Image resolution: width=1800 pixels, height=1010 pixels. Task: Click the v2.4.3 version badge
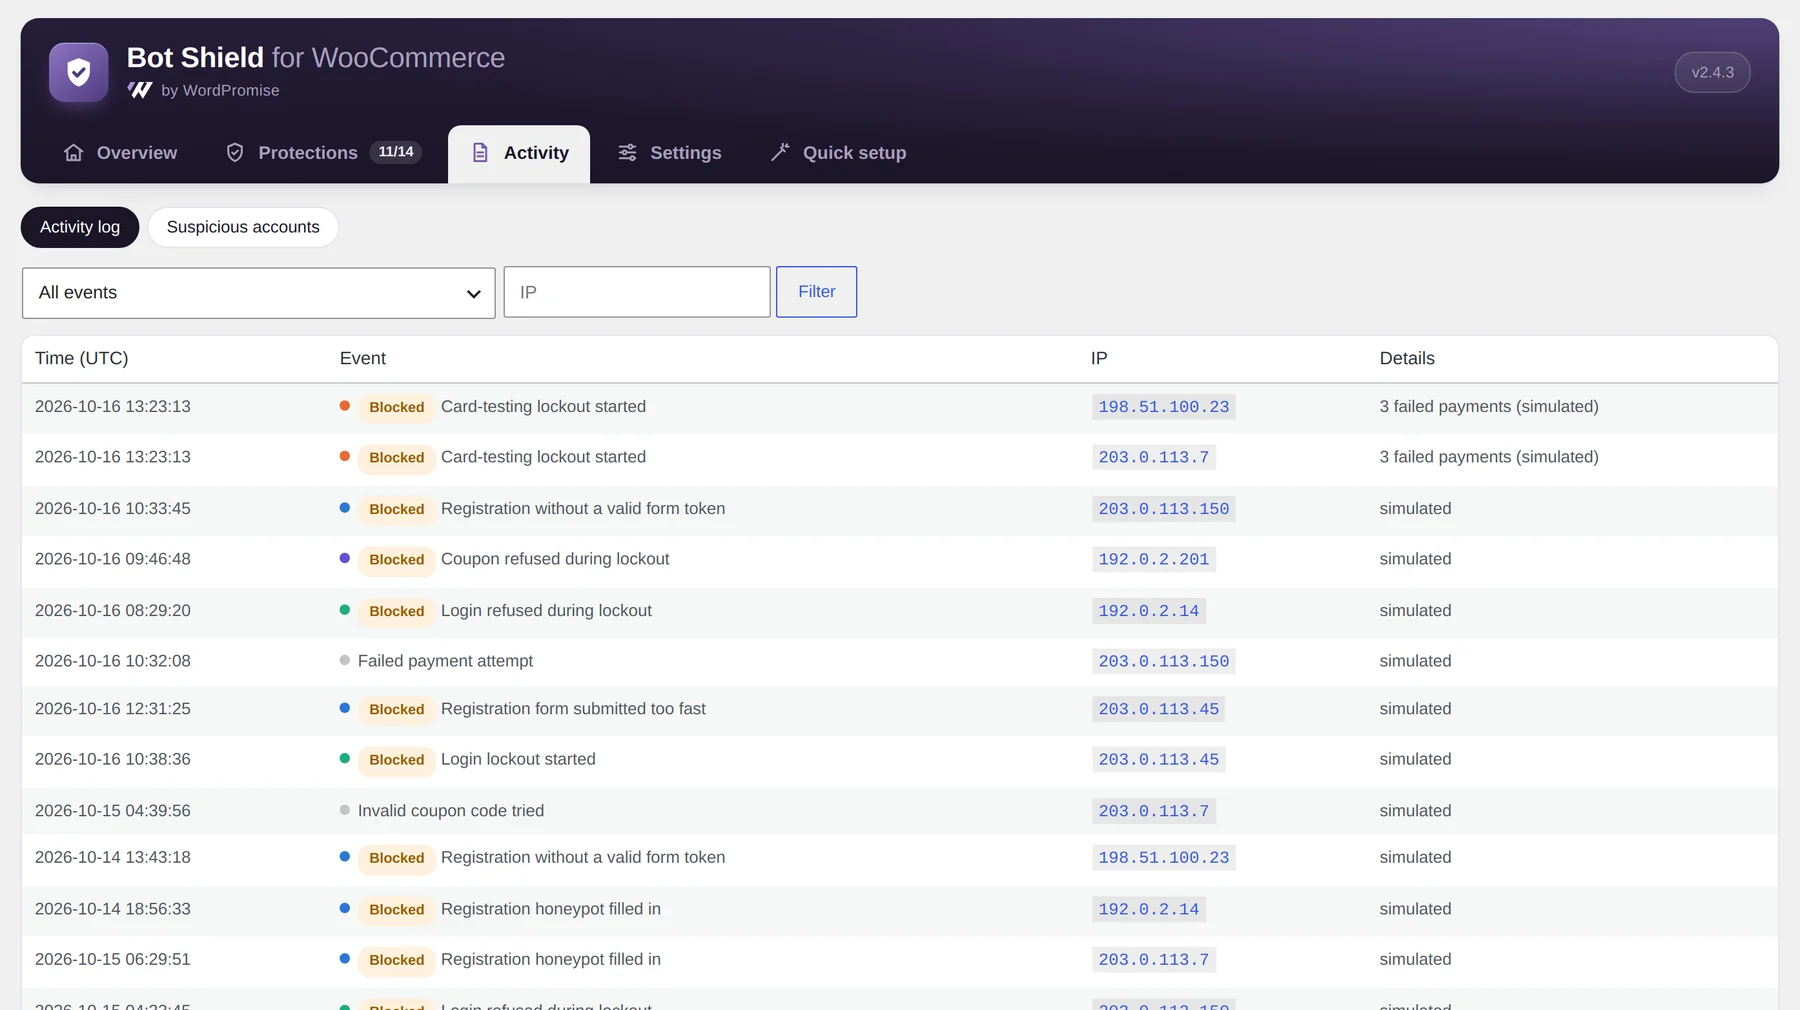[1713, 72]
